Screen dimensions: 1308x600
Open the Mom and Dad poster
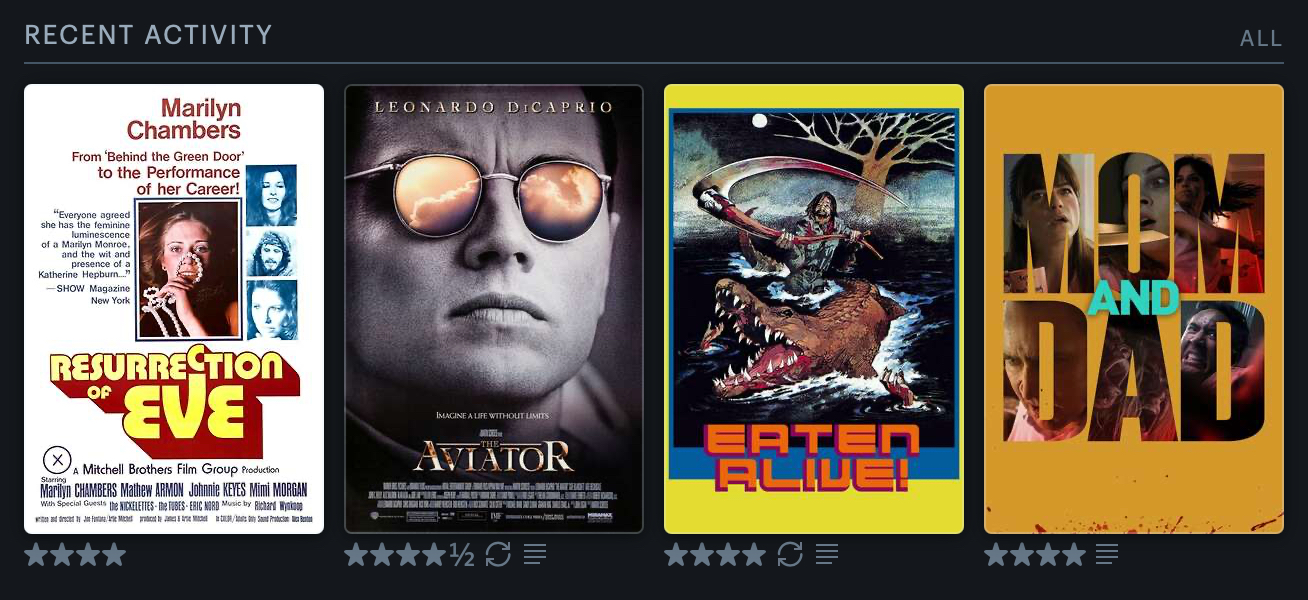point(1134,309)
